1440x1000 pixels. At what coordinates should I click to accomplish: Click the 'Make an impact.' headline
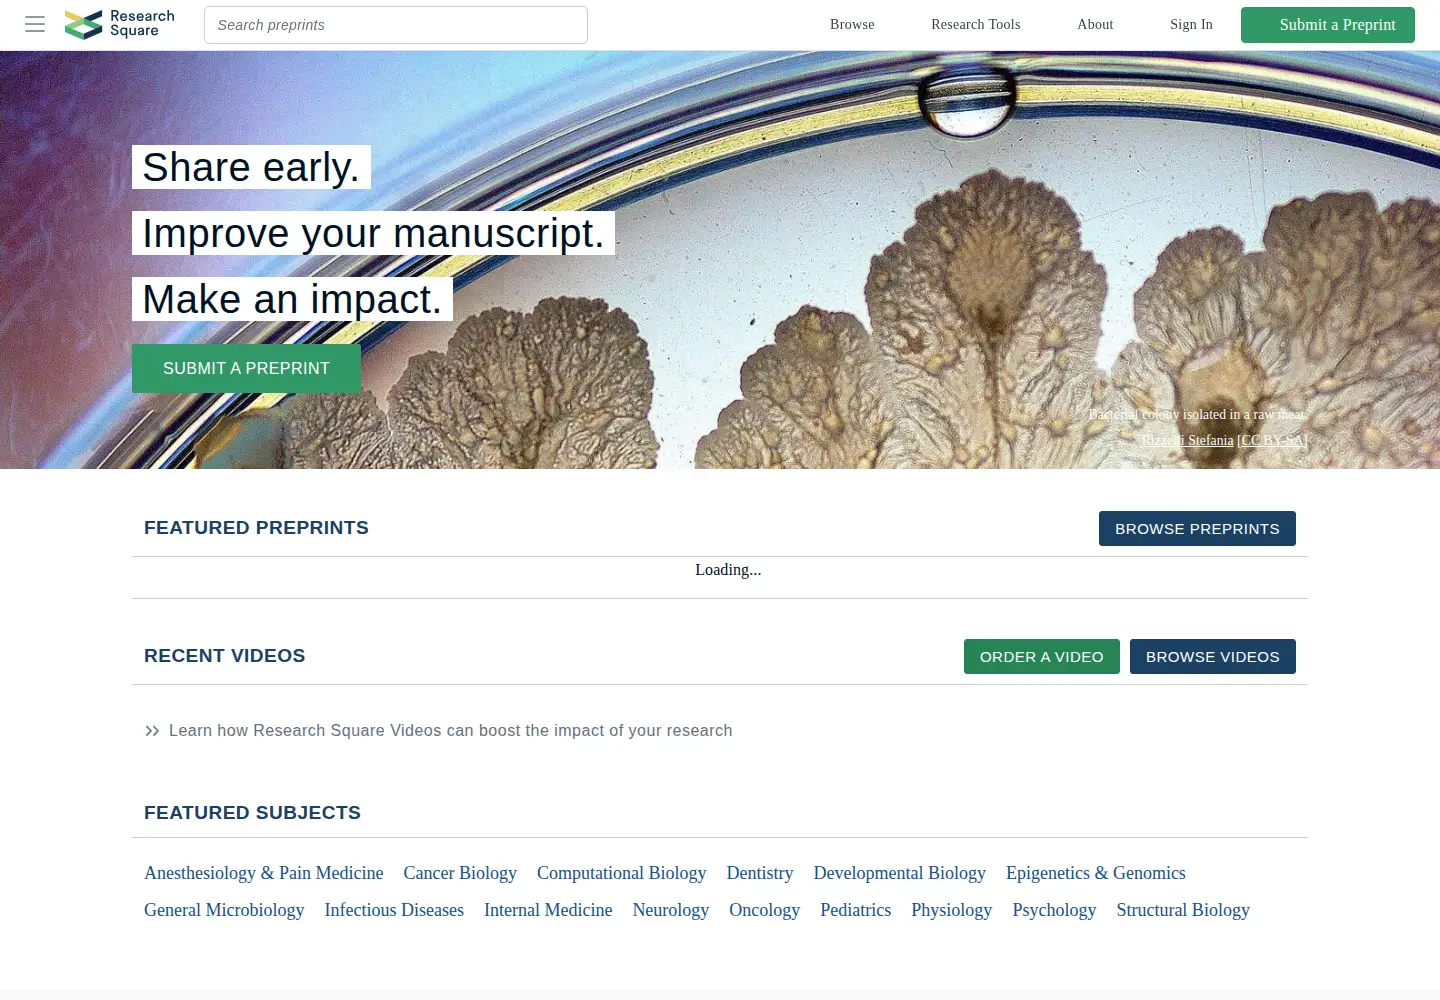292,299
